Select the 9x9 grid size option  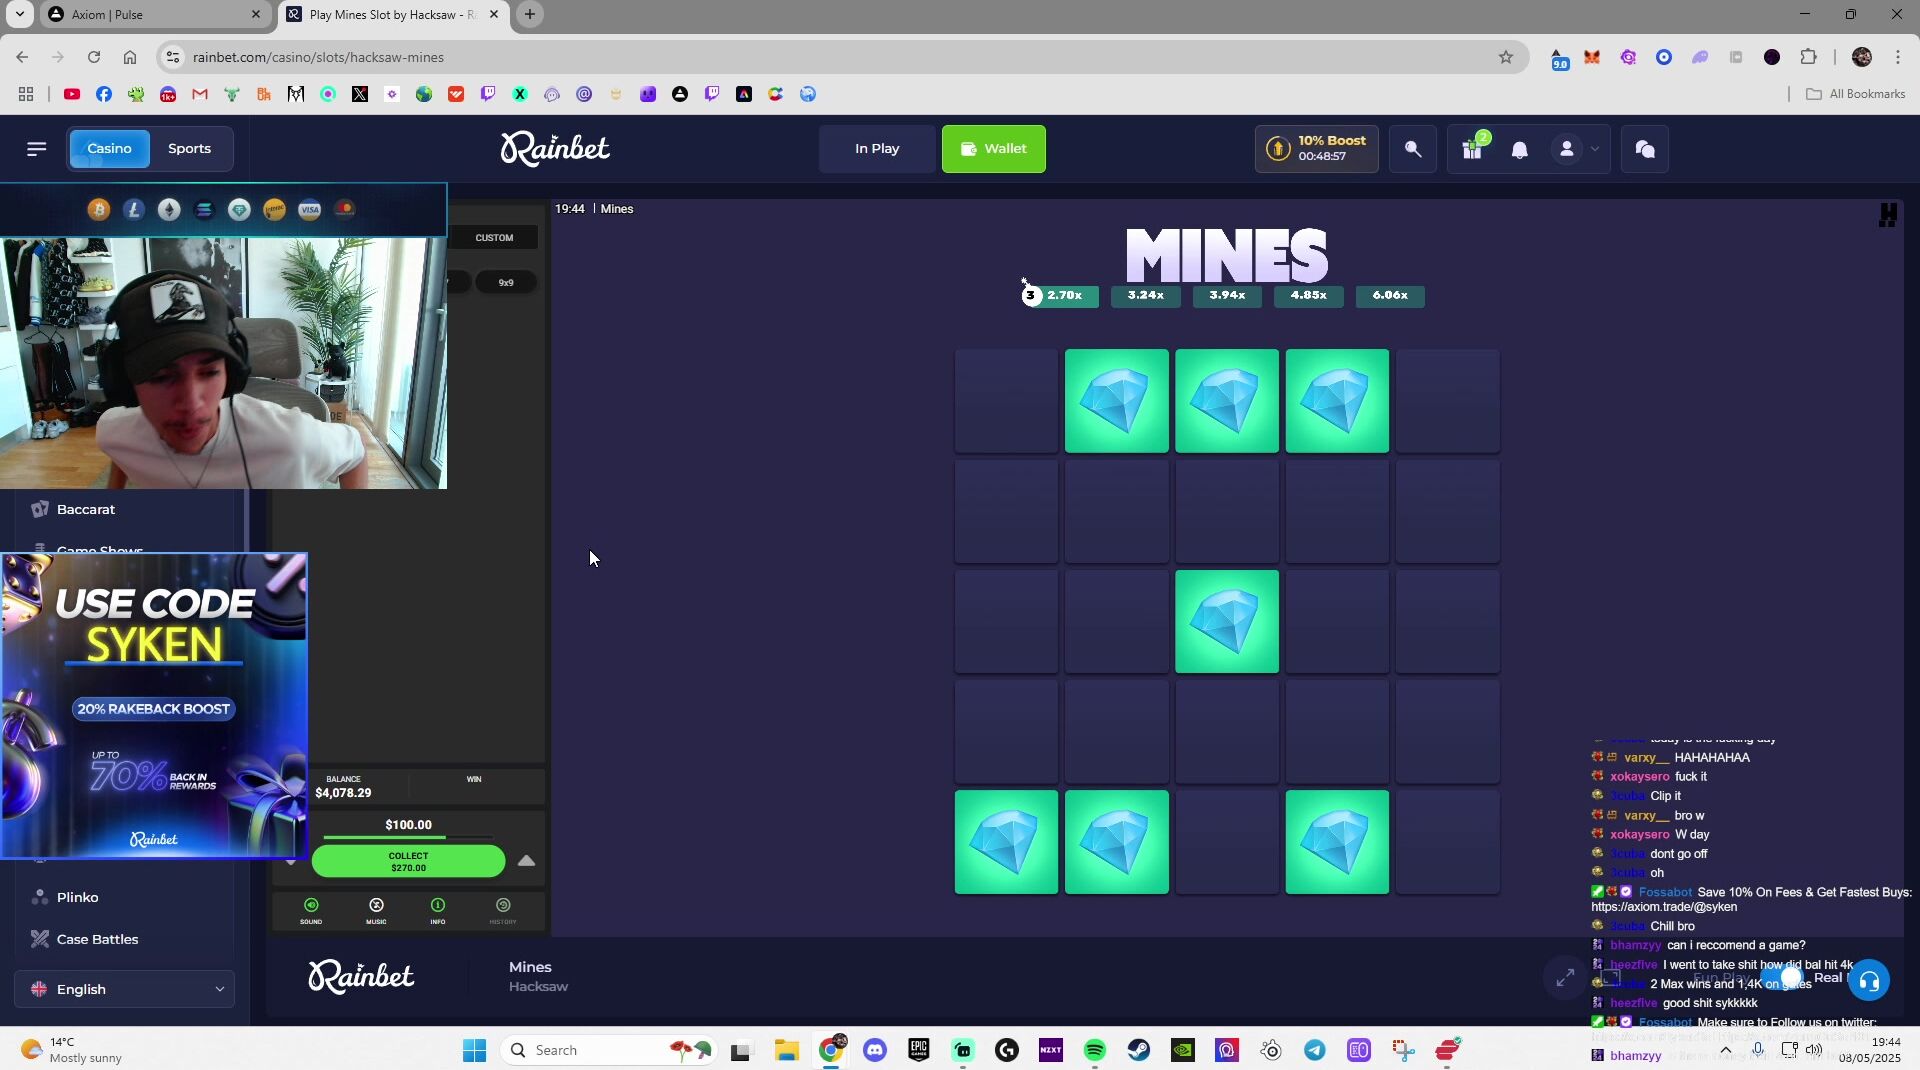click(x=506, y=283)
